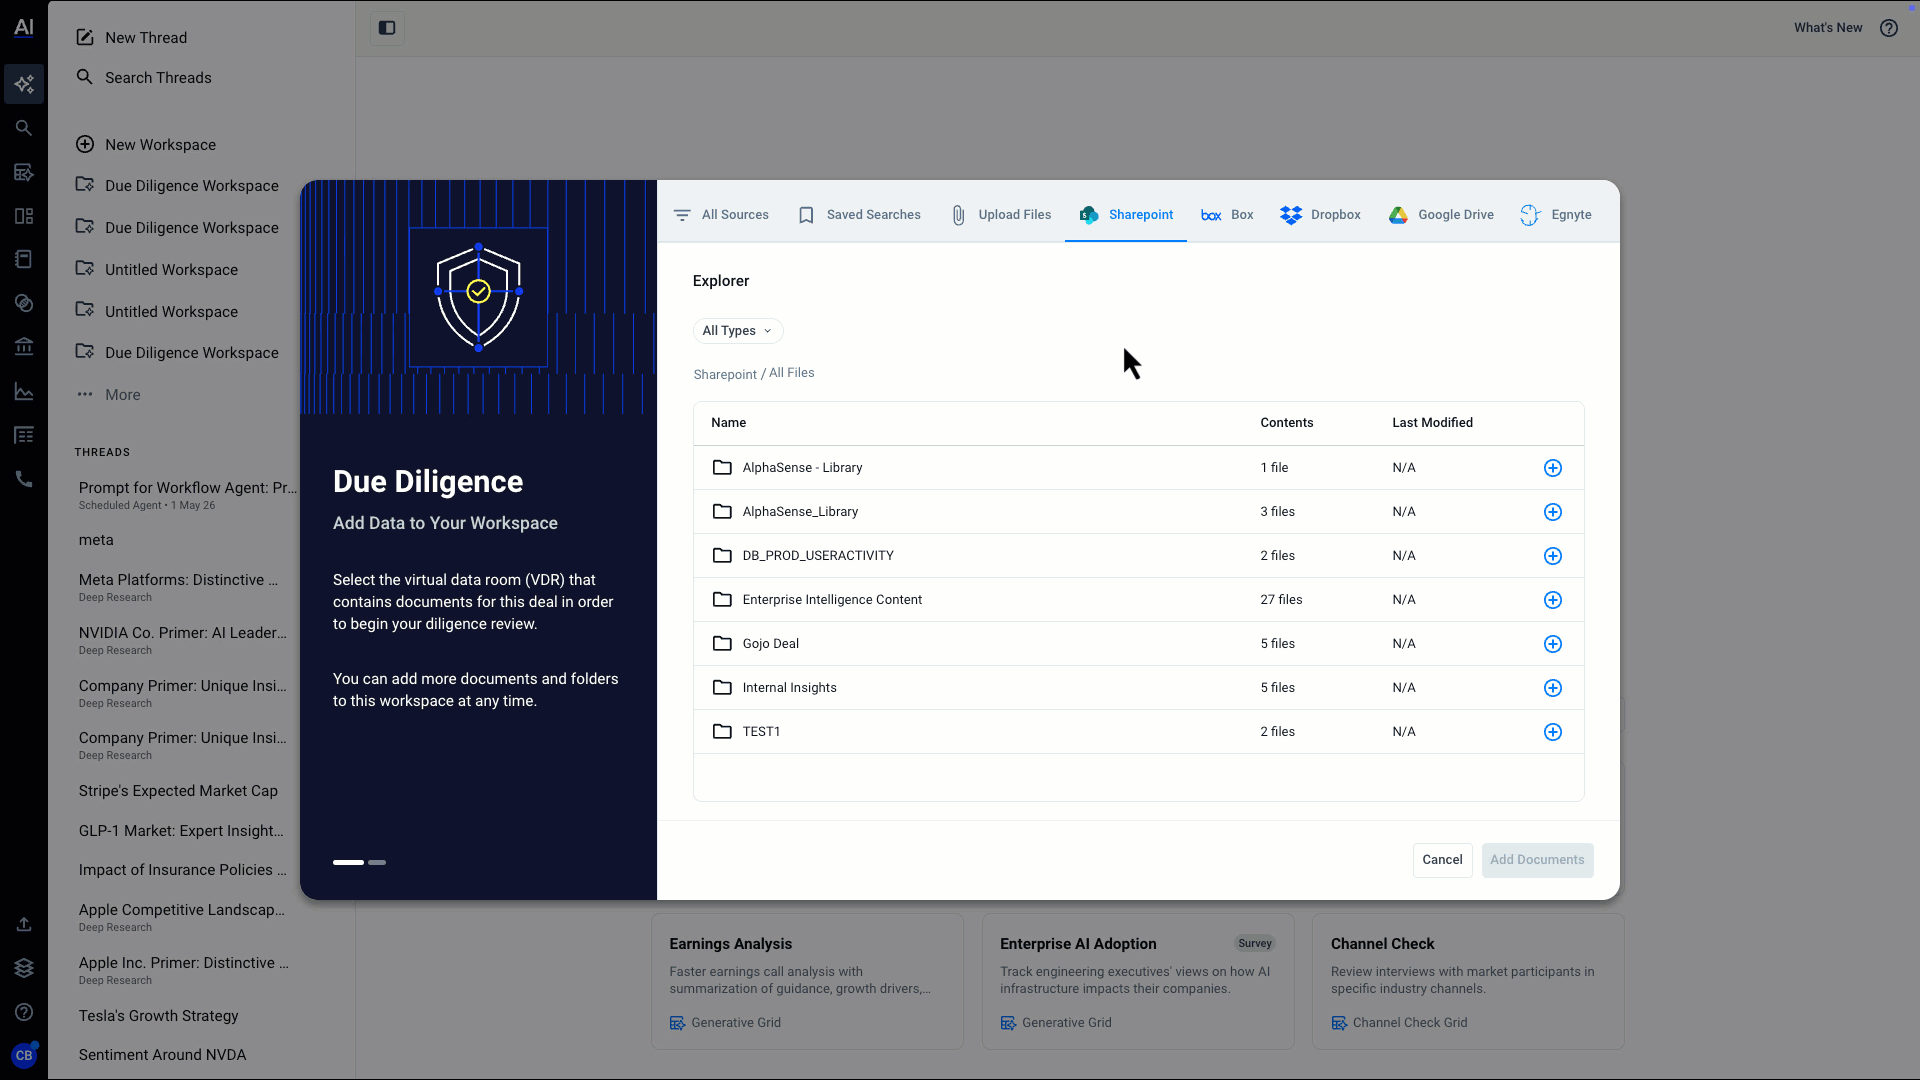Open Search Threads
The image size is (1920, 1080).
(144, 78)
